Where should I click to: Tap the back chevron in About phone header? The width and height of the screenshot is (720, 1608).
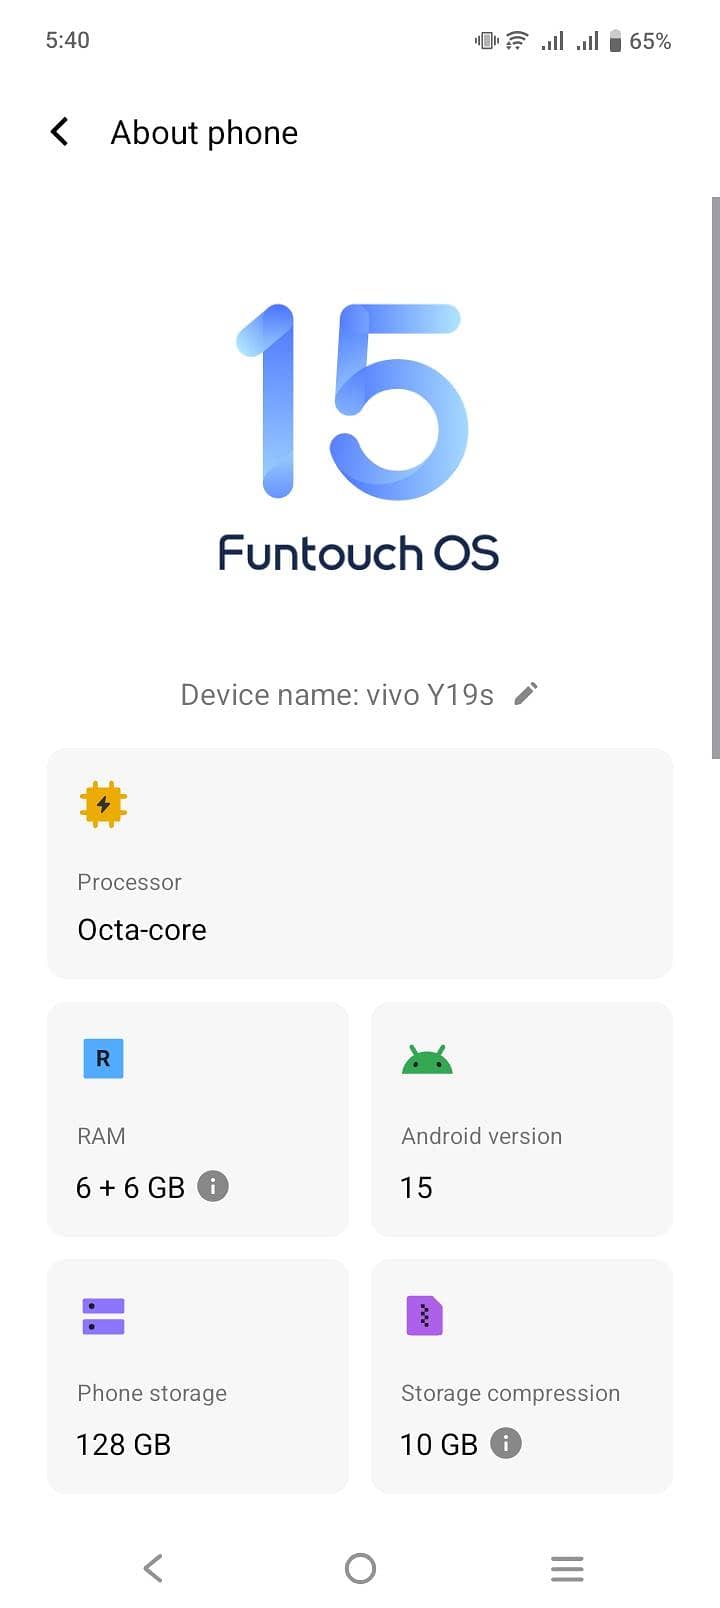click(x=59, y=131)
